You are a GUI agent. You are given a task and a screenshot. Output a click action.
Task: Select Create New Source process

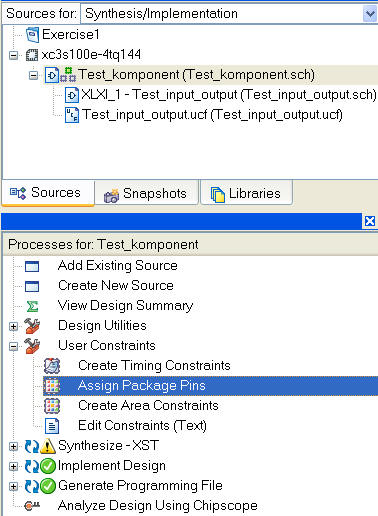(116, 286)
